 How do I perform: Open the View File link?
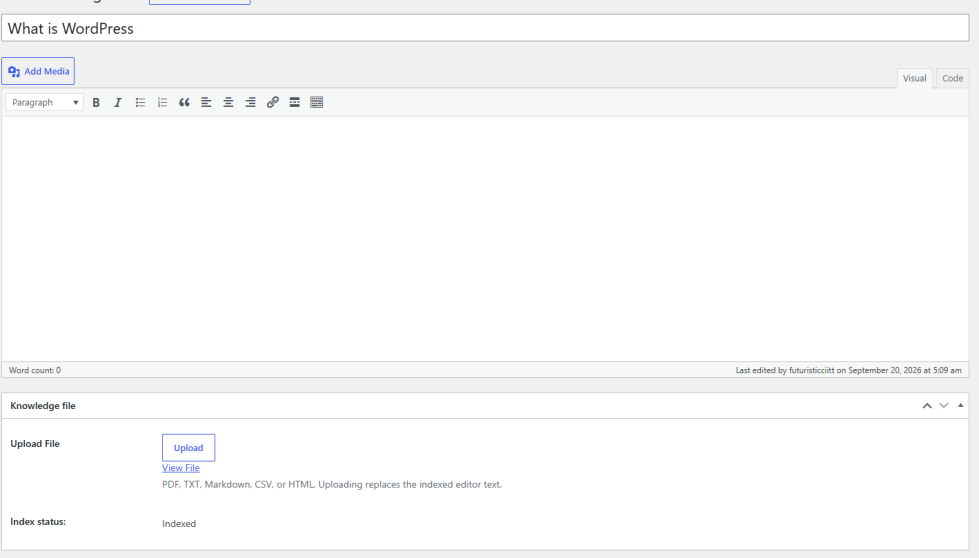click(x=181, y=467)
